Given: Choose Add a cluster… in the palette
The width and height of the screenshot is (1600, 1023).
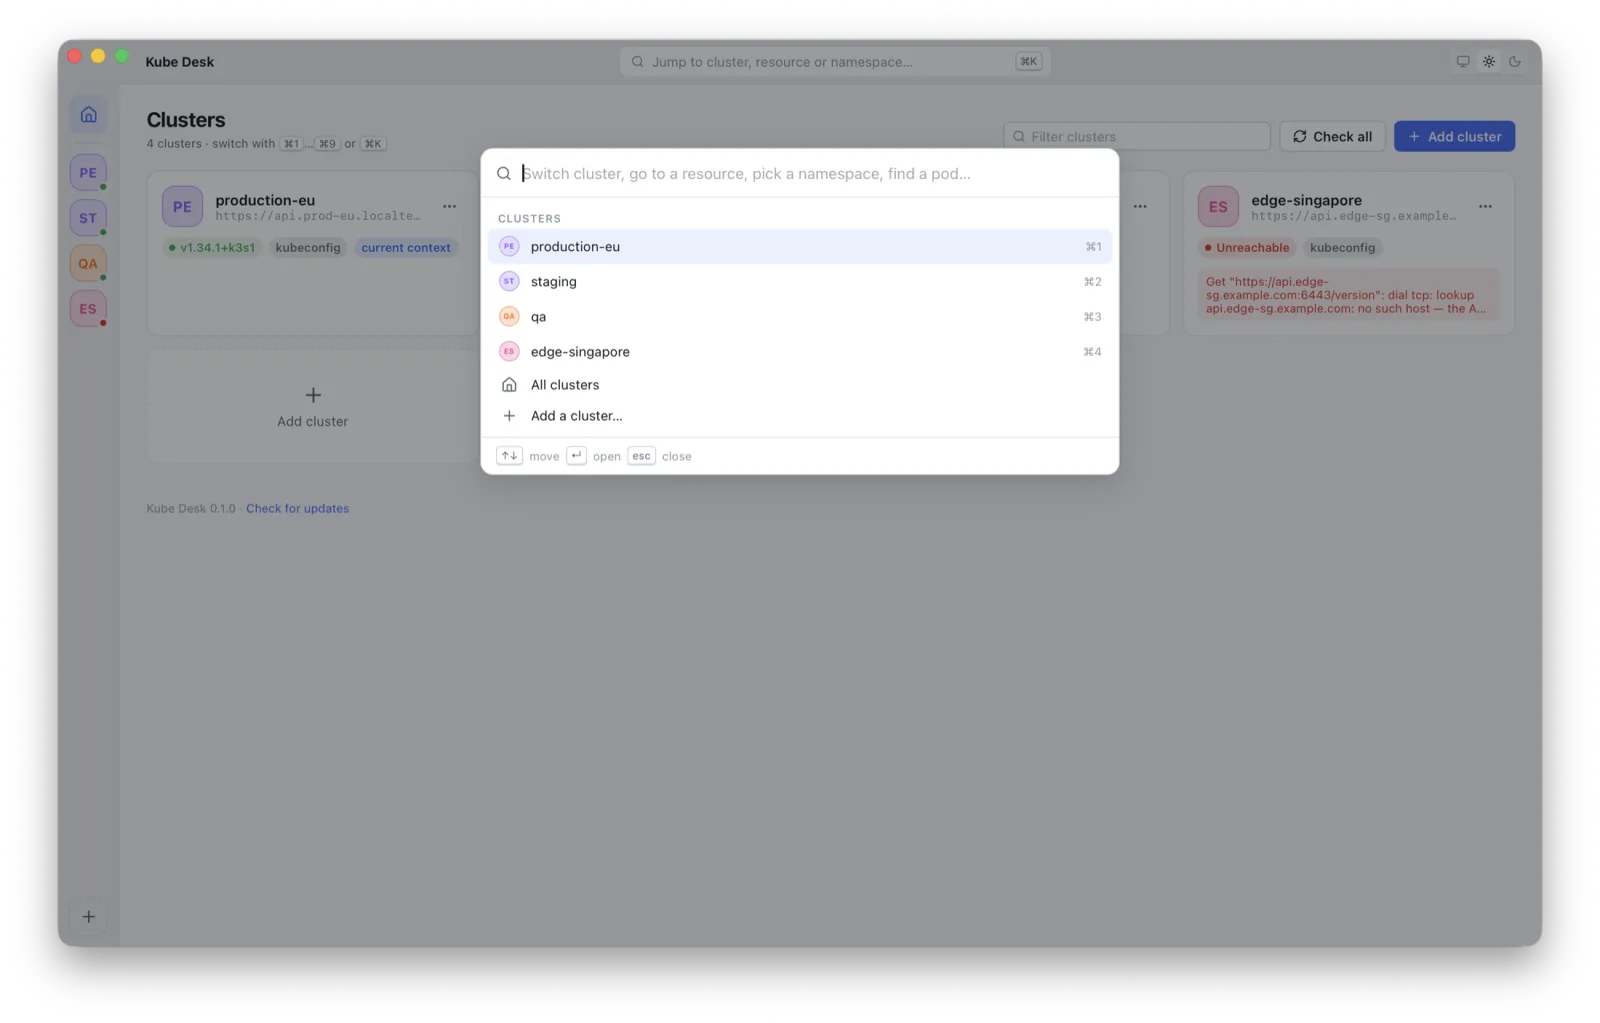Looking at the screenshot, I should coord(800,415).
